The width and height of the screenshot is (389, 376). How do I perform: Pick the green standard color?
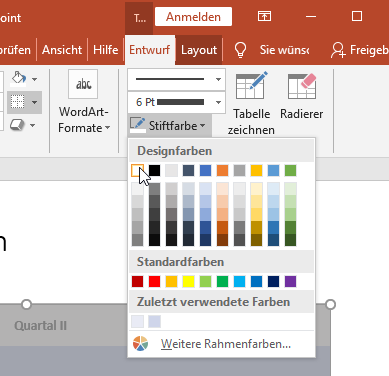coord(222,281)
